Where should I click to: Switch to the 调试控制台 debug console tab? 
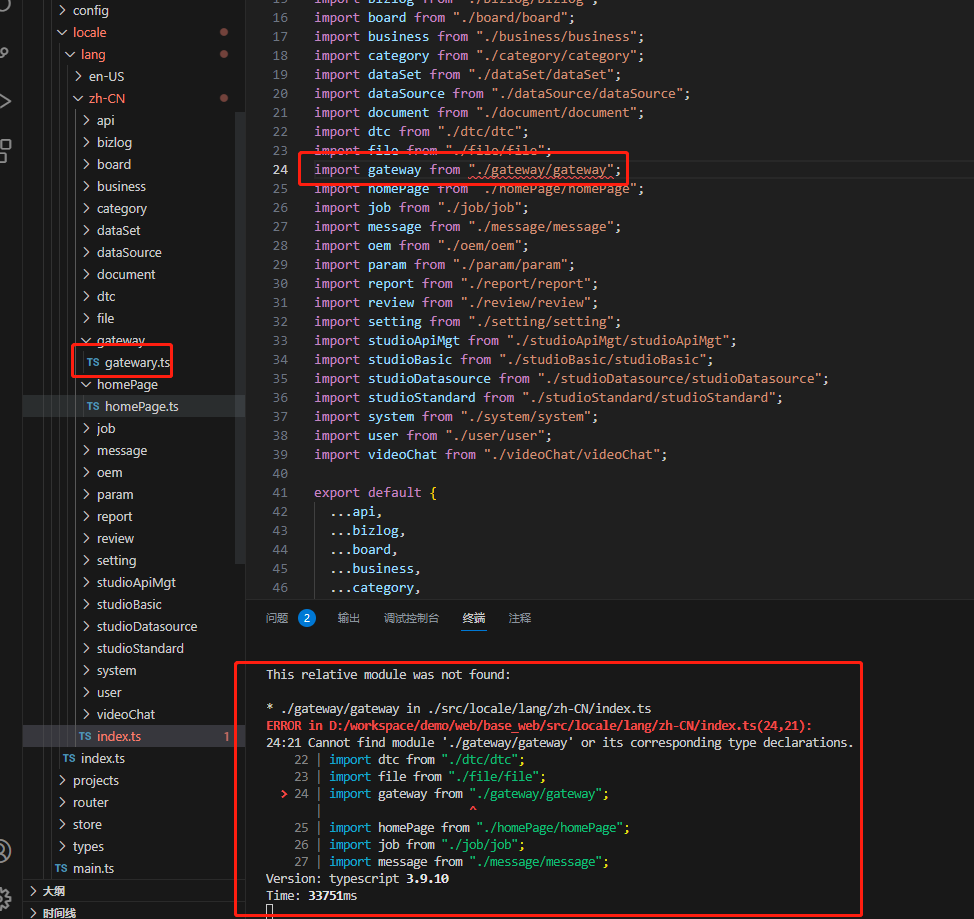click(x=411, y=618)
